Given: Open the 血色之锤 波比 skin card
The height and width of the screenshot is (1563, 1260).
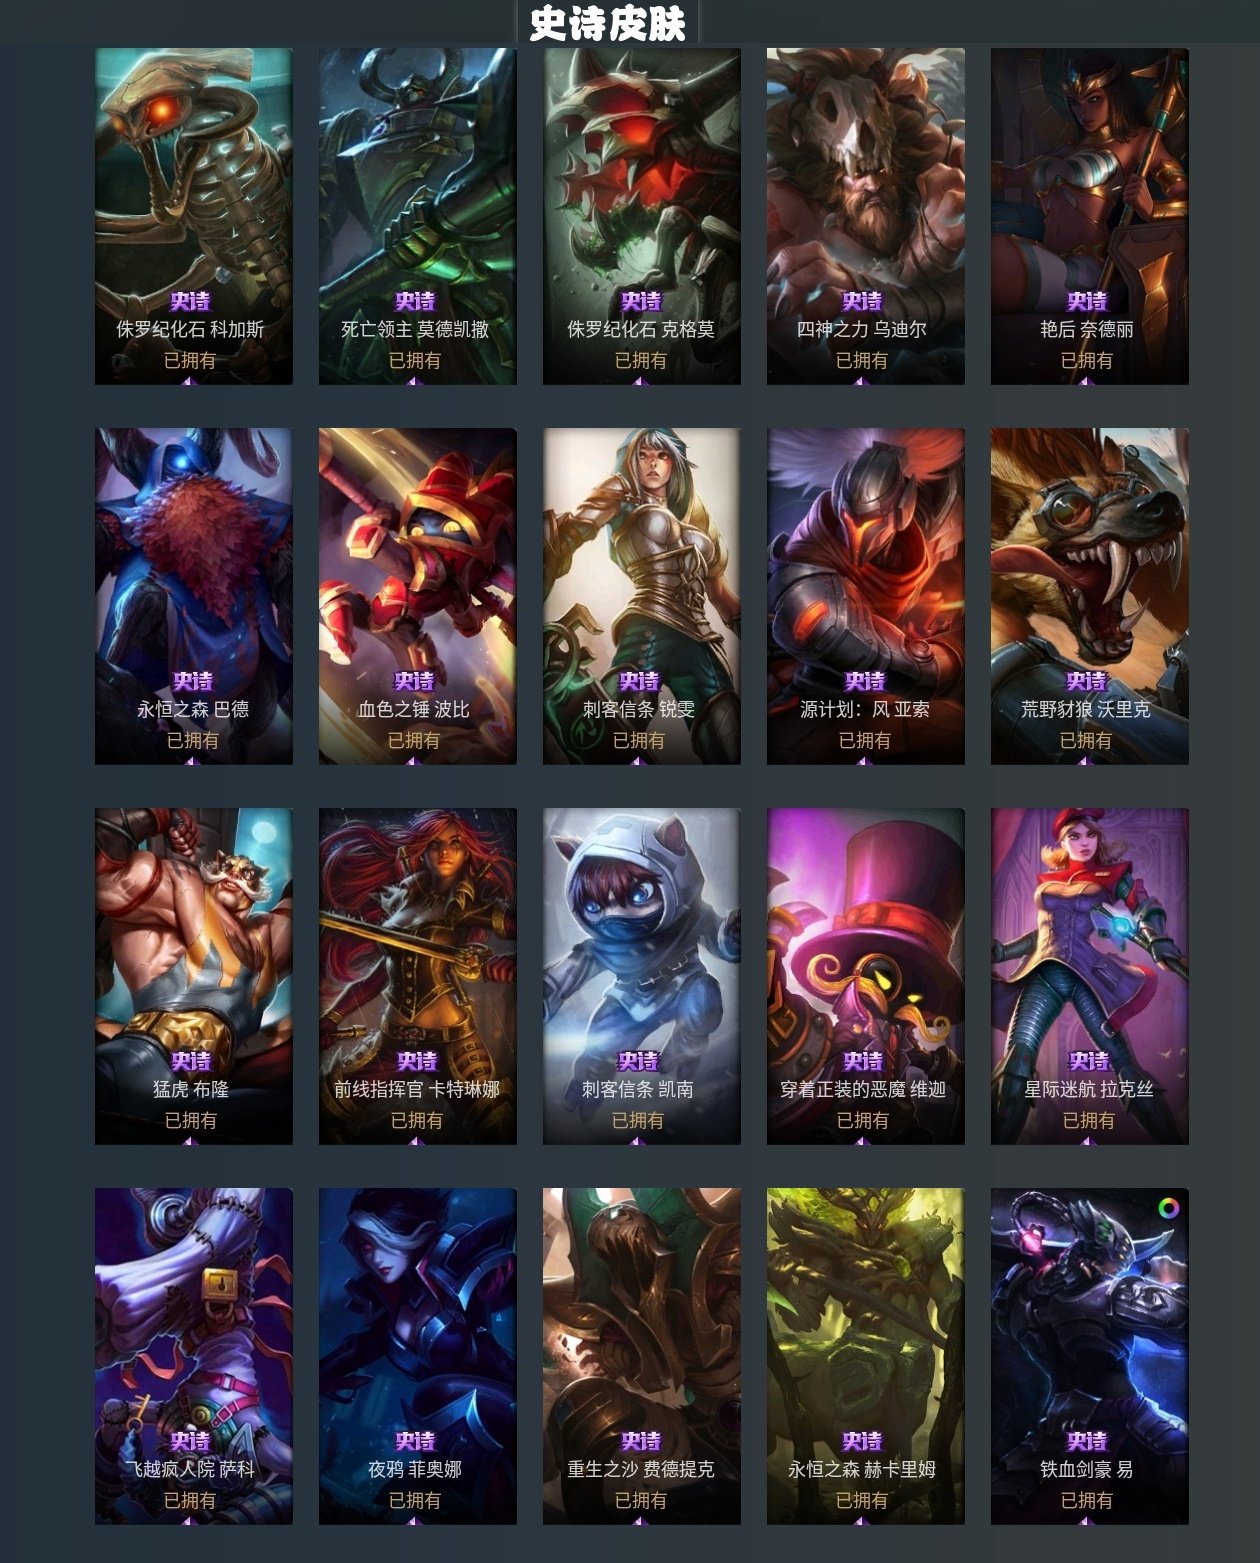Looking at the screenshot, I should click(418, 596).
